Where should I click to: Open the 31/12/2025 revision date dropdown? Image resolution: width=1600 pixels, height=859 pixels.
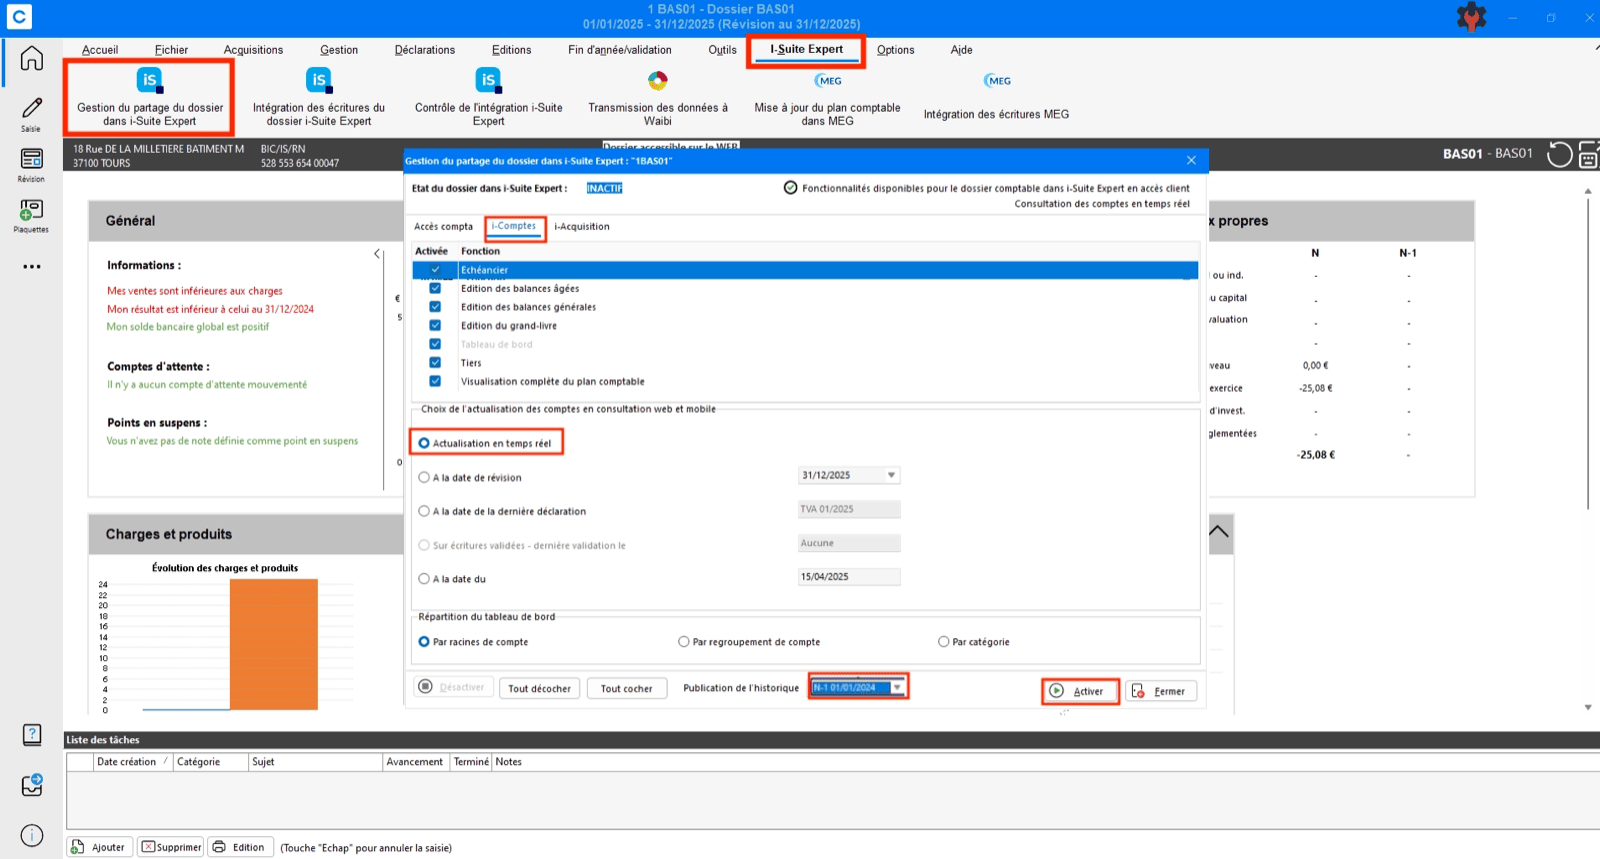pyautogui.click(x=891, y=475)
